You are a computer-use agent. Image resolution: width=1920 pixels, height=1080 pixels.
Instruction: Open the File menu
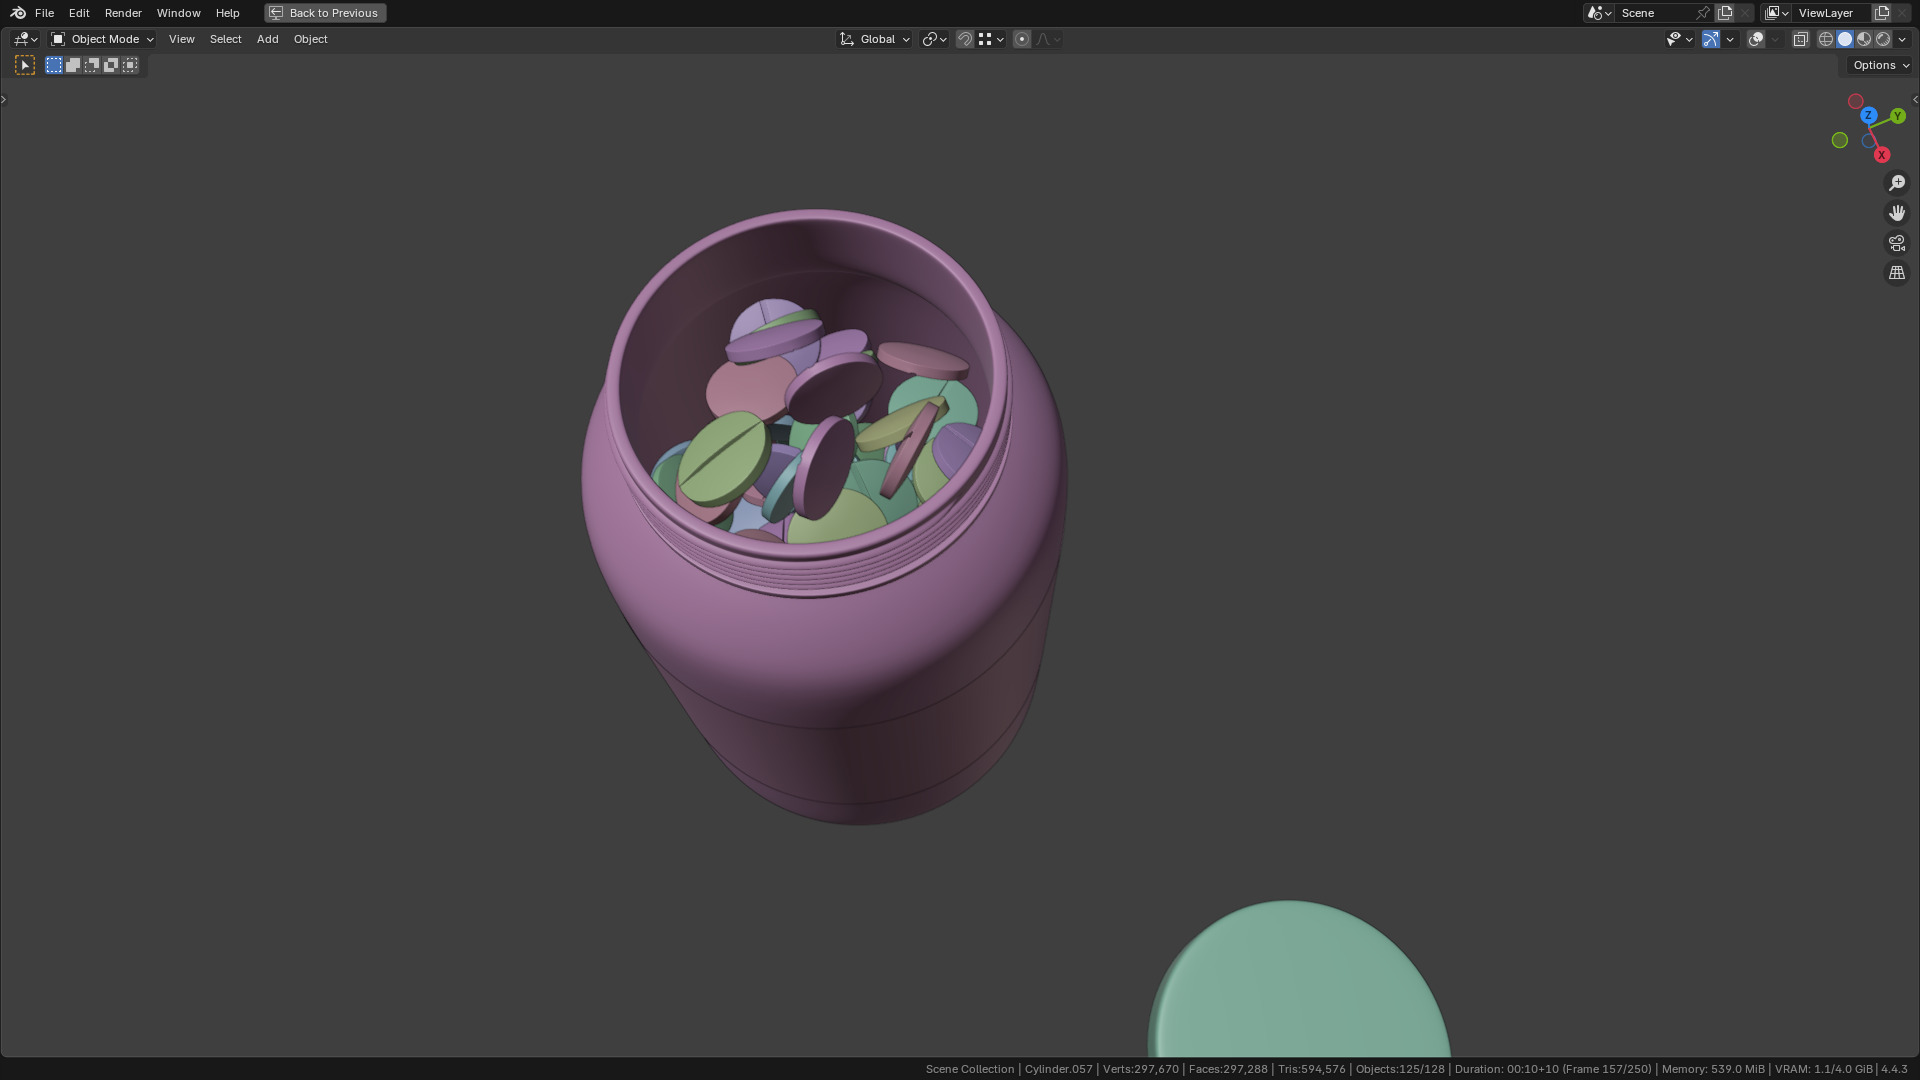pos(44,13)
